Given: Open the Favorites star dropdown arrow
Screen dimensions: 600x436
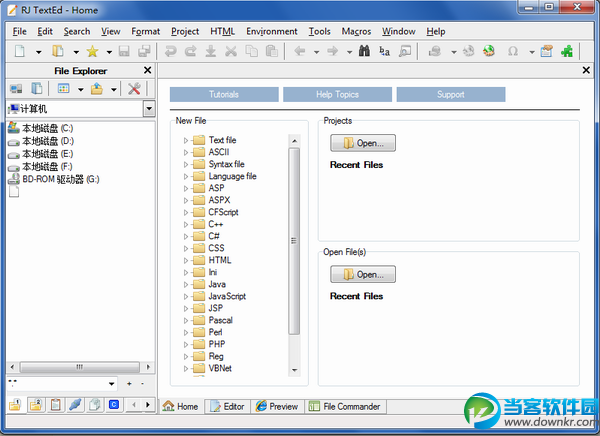Looking at the screenshot, I should (109, 52).
